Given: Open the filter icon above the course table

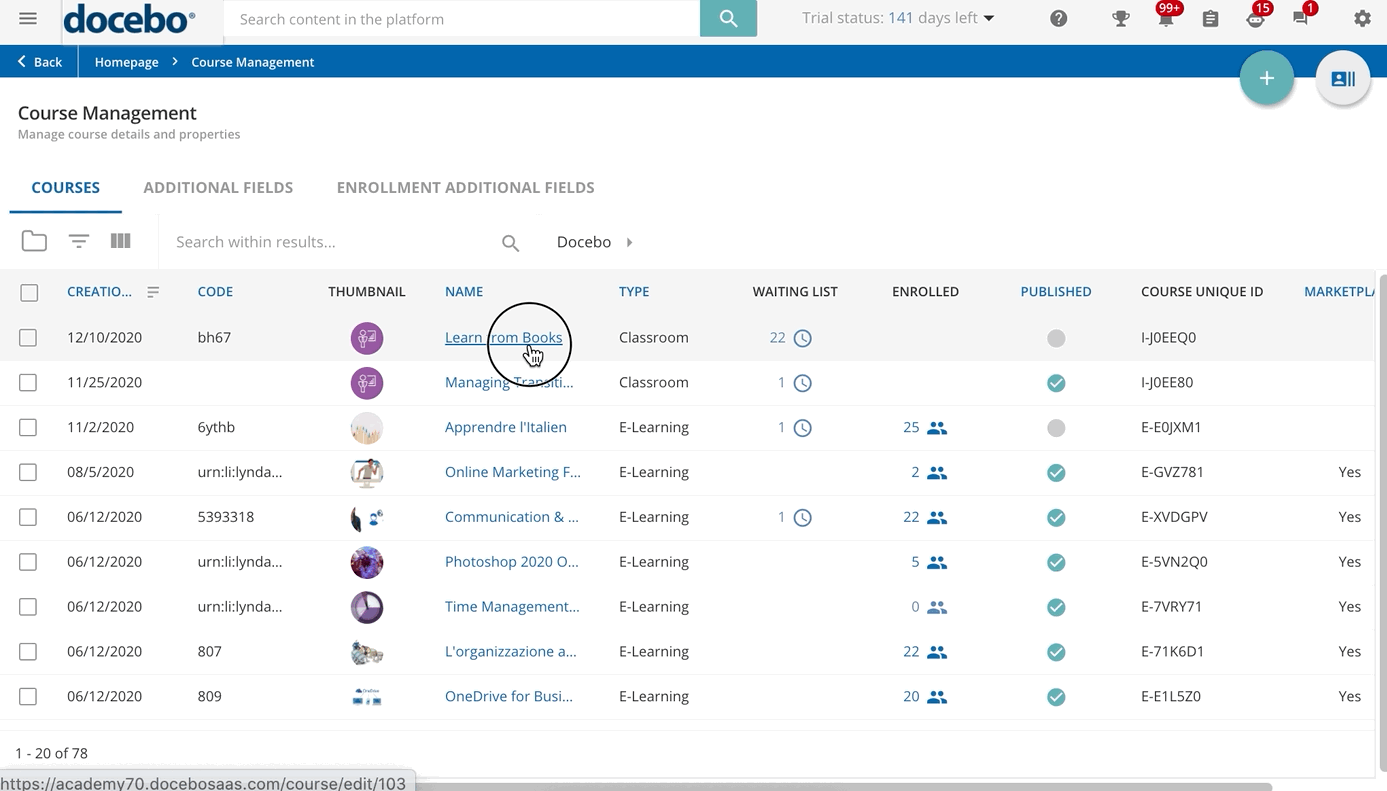Looking at the screenshot, I should [x=78, y=241].
